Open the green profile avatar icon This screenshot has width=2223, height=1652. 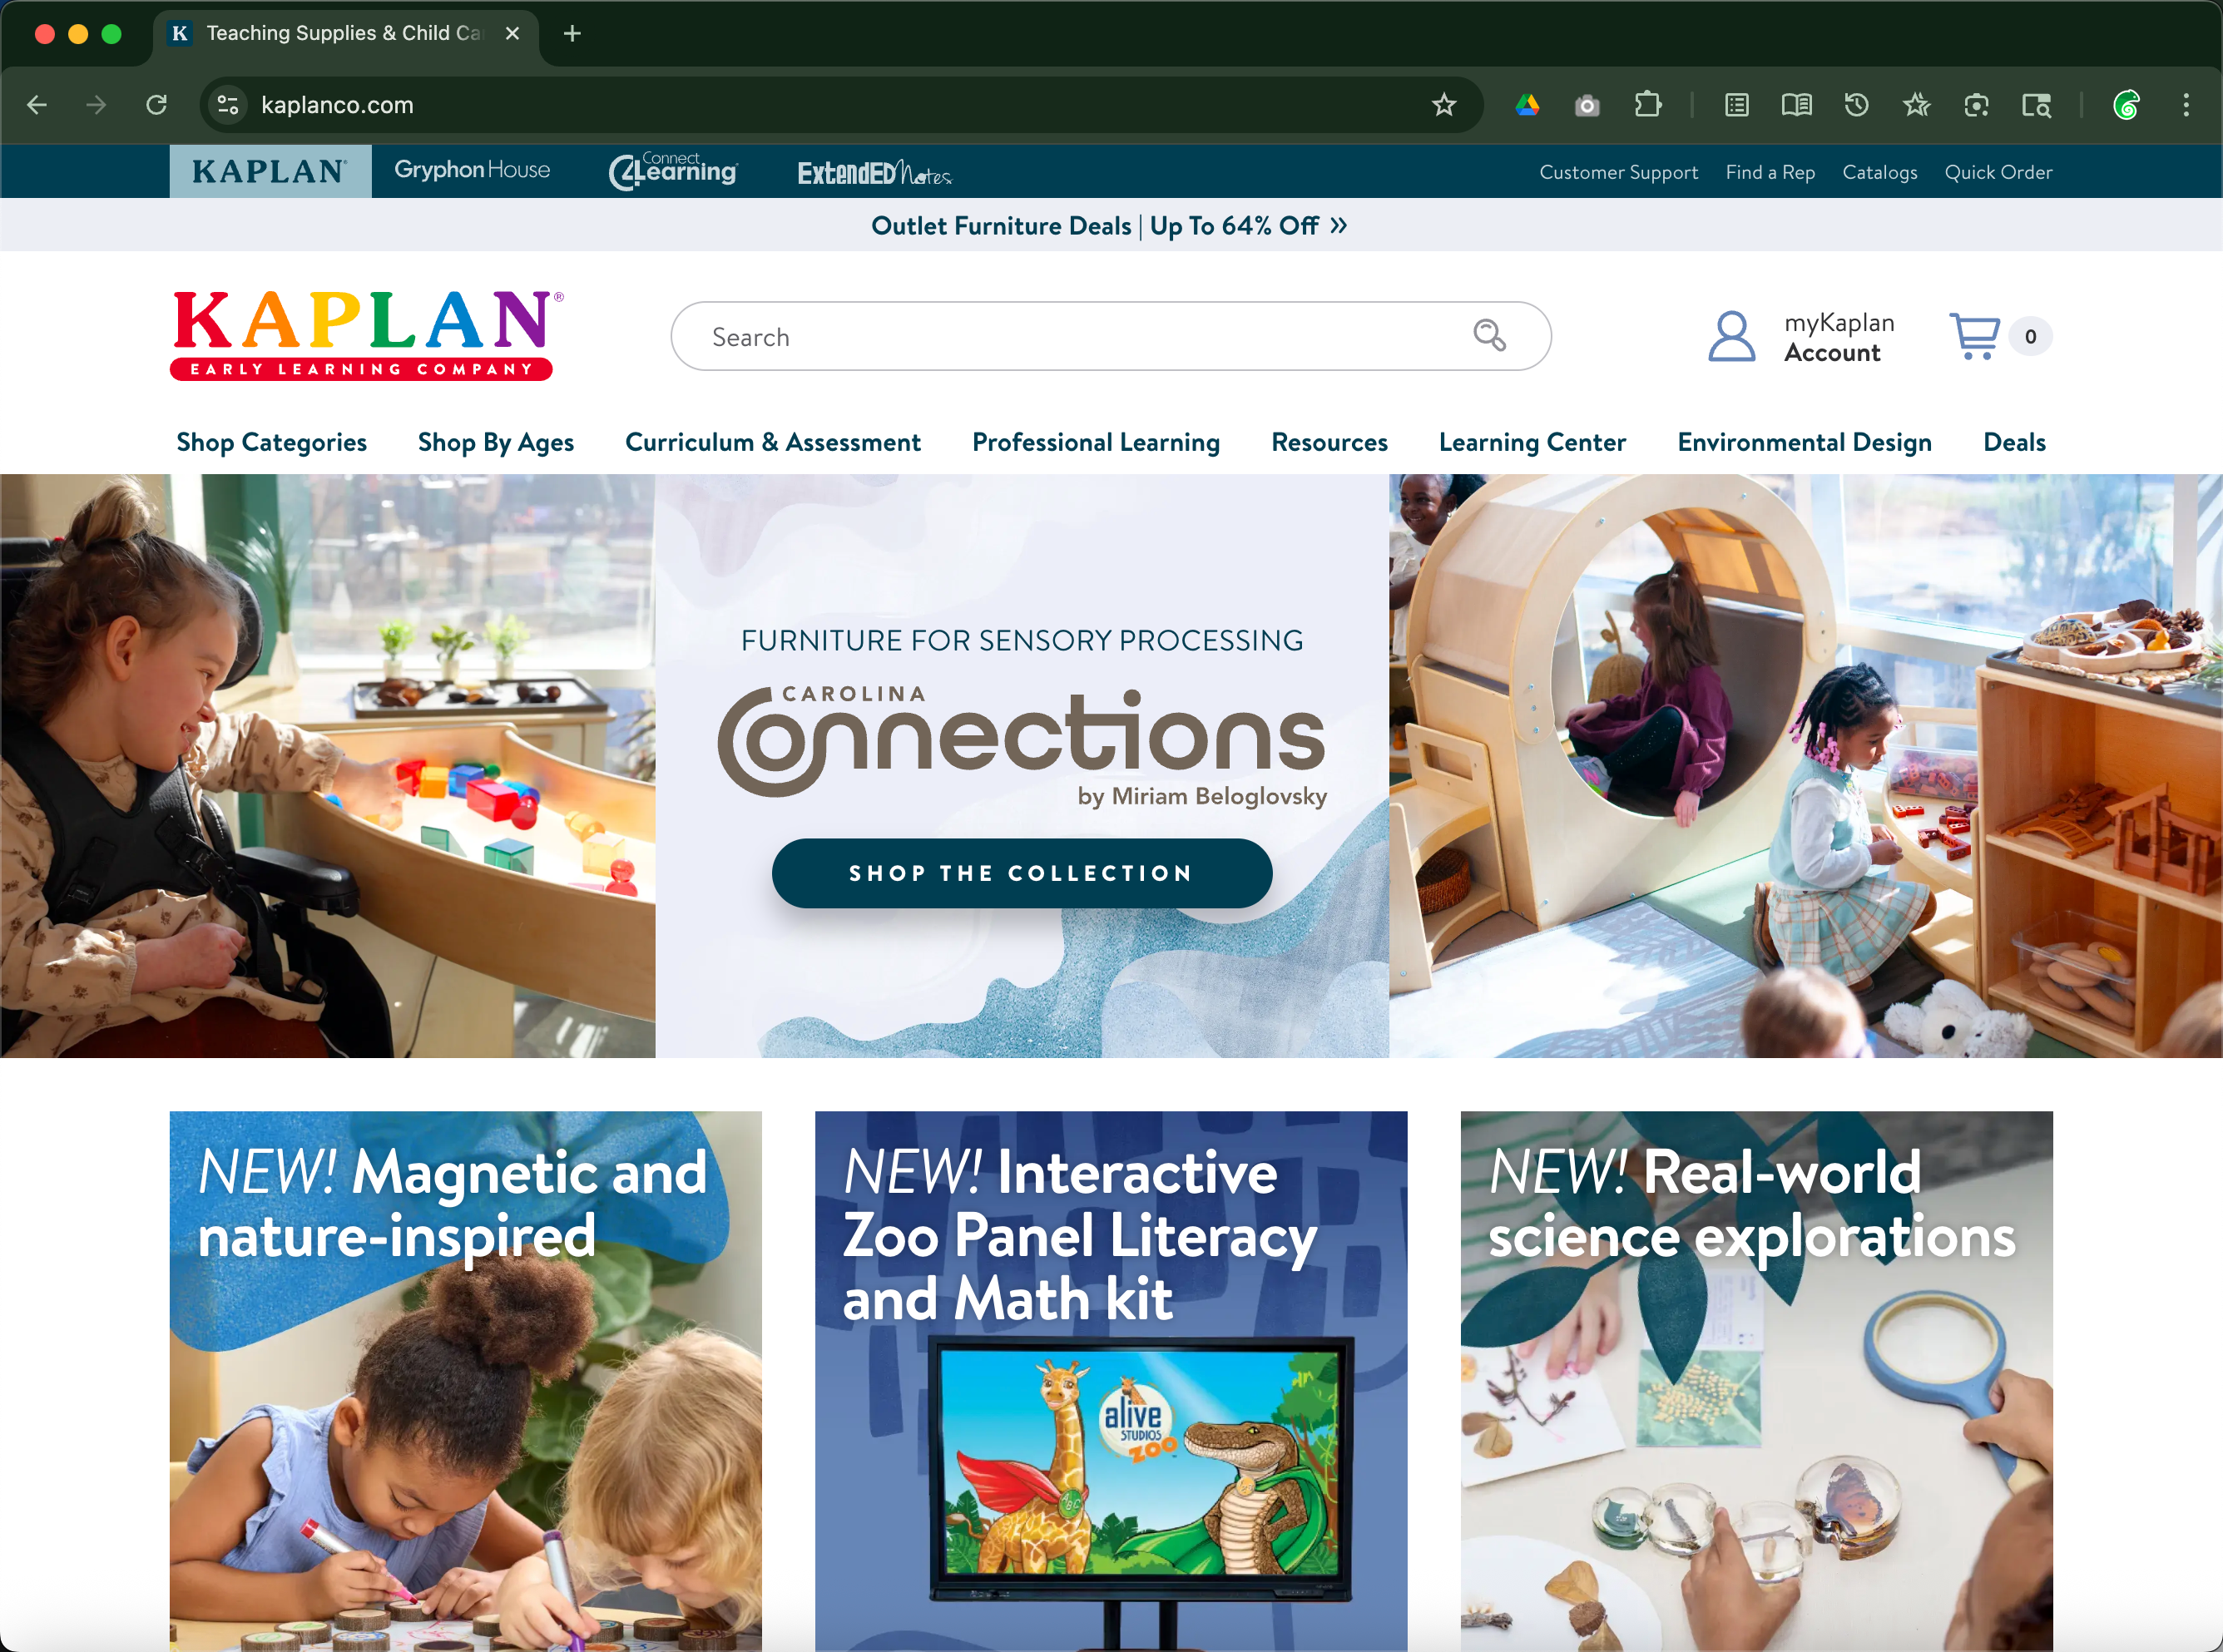(2126, 105)
